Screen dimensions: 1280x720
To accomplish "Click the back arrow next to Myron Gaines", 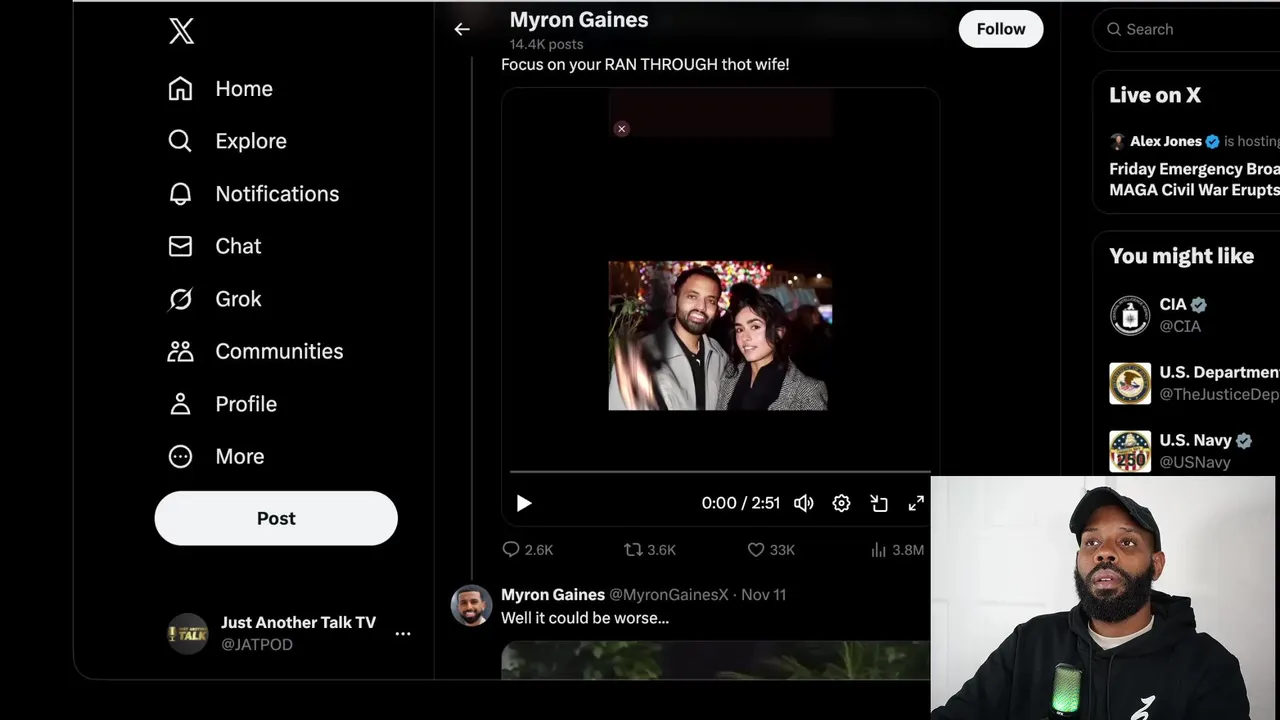I will pyautogui.click(x=462, y=30).
